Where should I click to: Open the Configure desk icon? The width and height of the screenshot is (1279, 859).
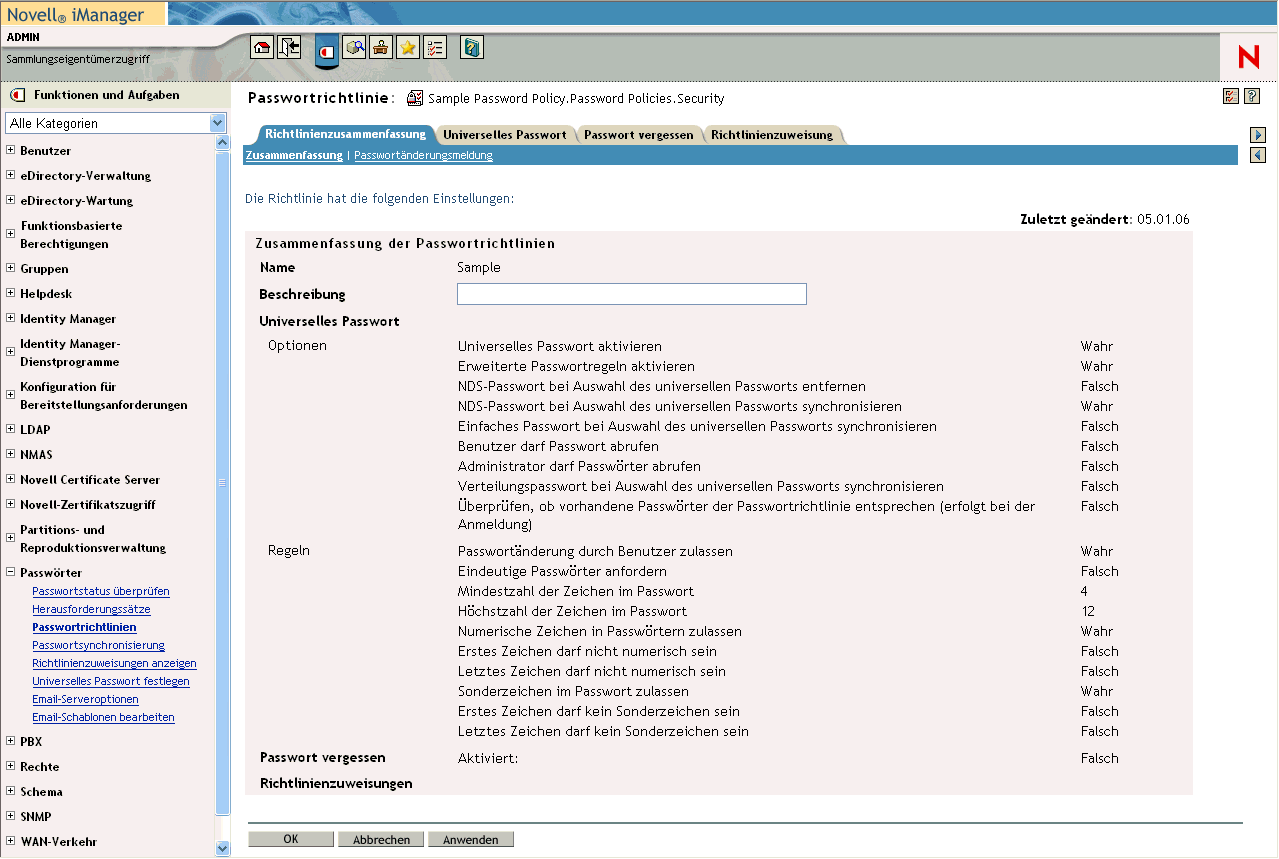[381, 47]
